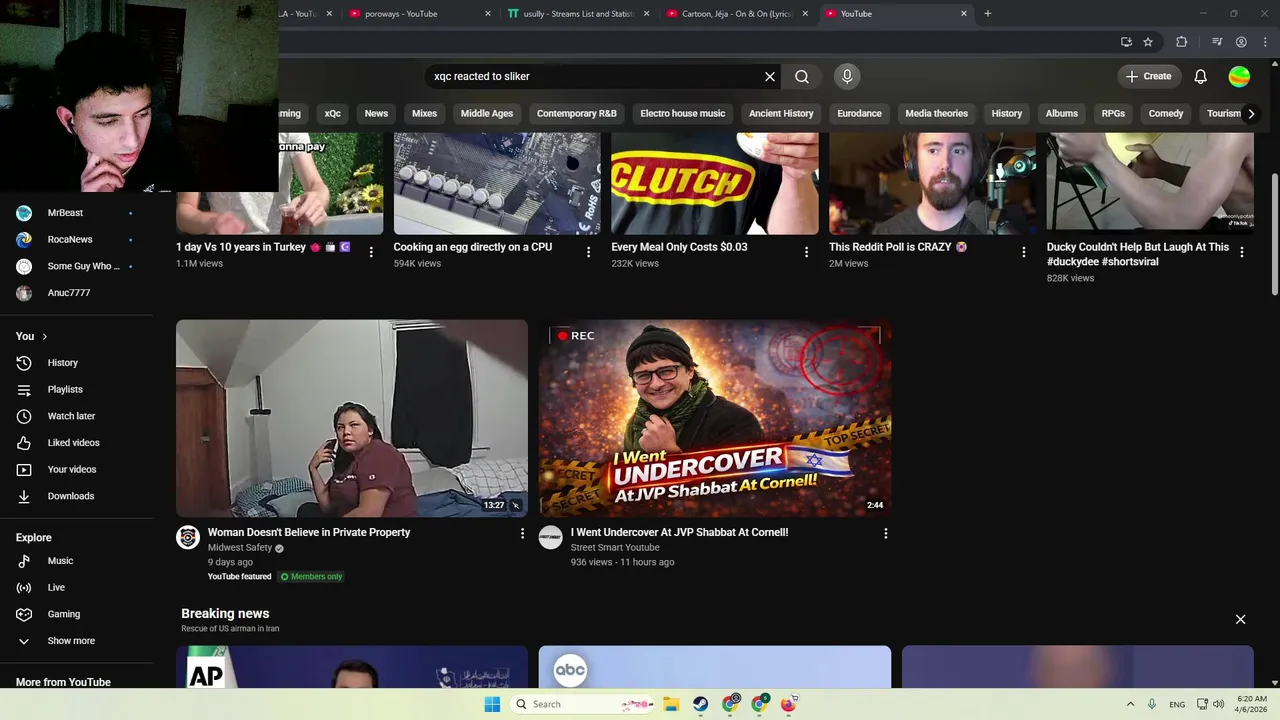
Task: Open 'Woman Doesn't Believe in Private Property' title
Action: point(309,533)
